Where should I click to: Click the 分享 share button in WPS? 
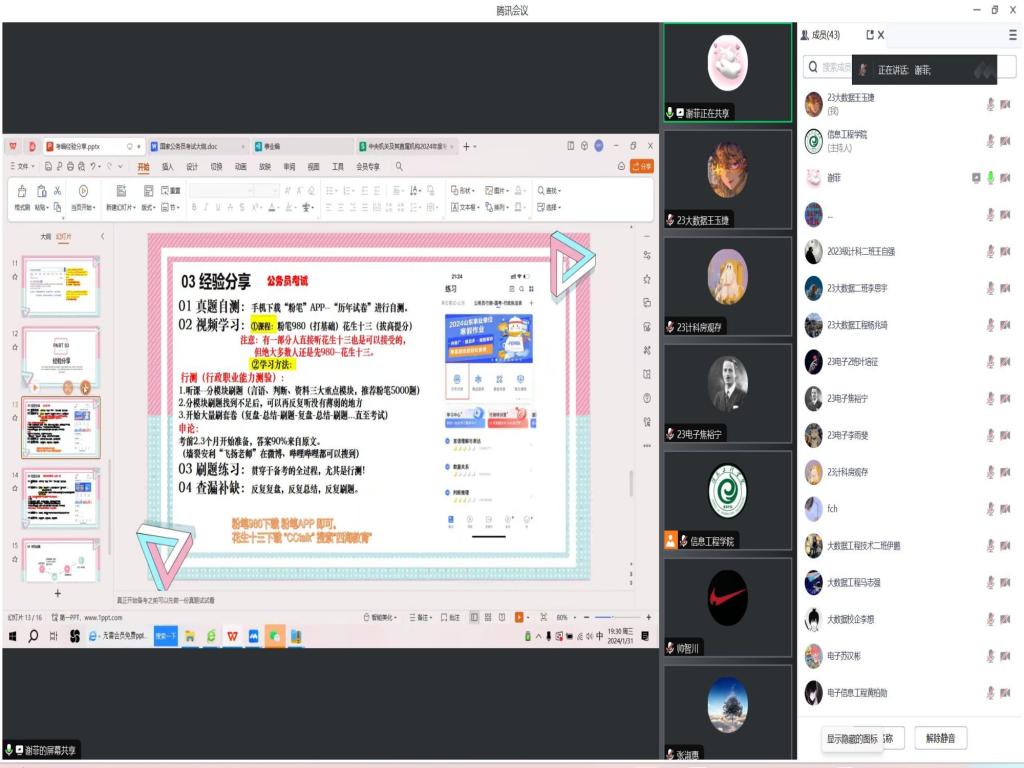641,167
